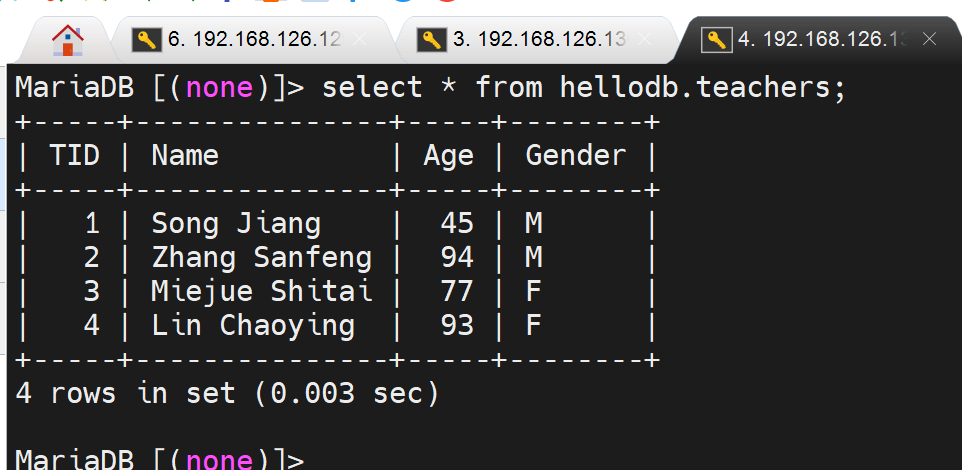Click key icon on tab 3. 192.168.126.13
The width and height of the screenshot is (962, 470).
point(432,40)
